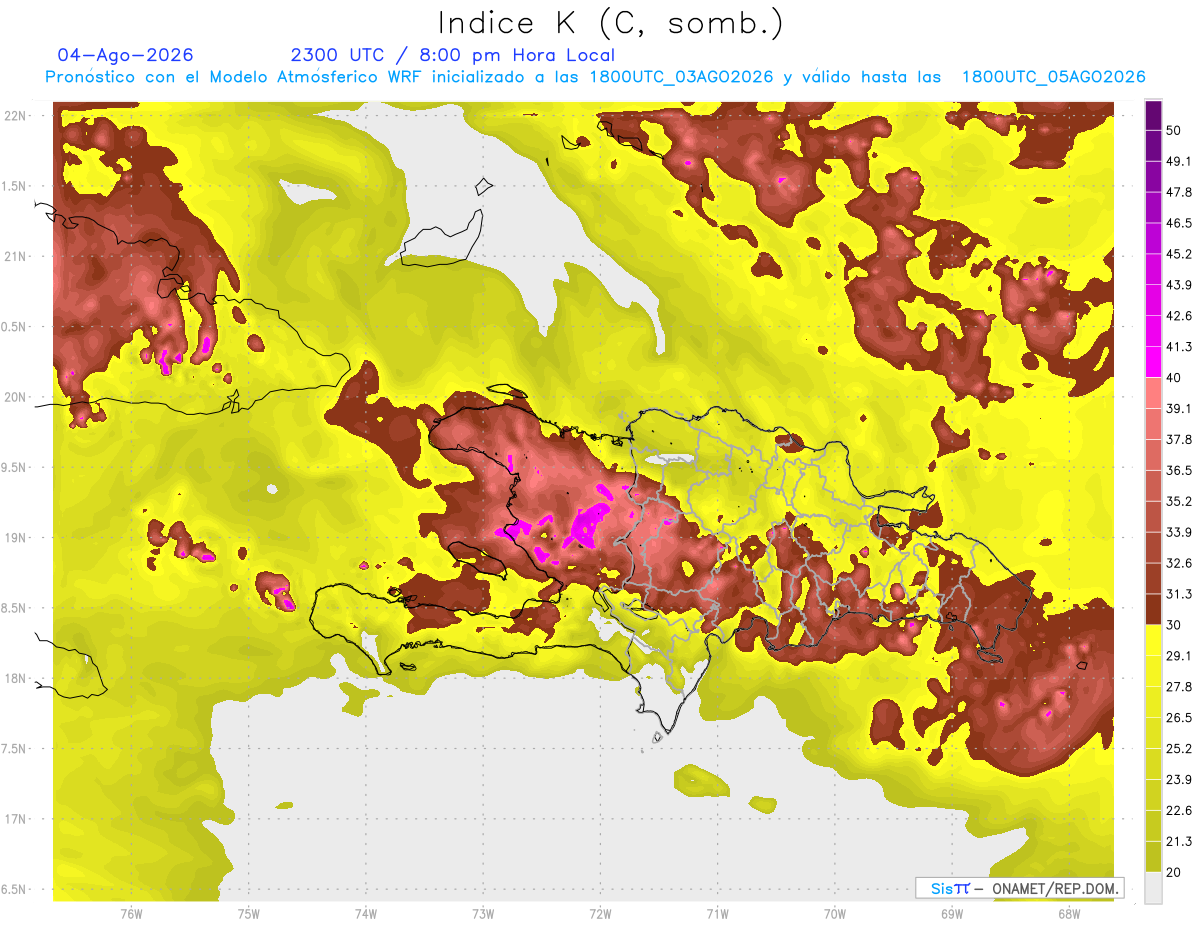The height and width of the screenshot is (927, 1200).
Task: Click the longitude axis label "68W"
Action: 1068,914
